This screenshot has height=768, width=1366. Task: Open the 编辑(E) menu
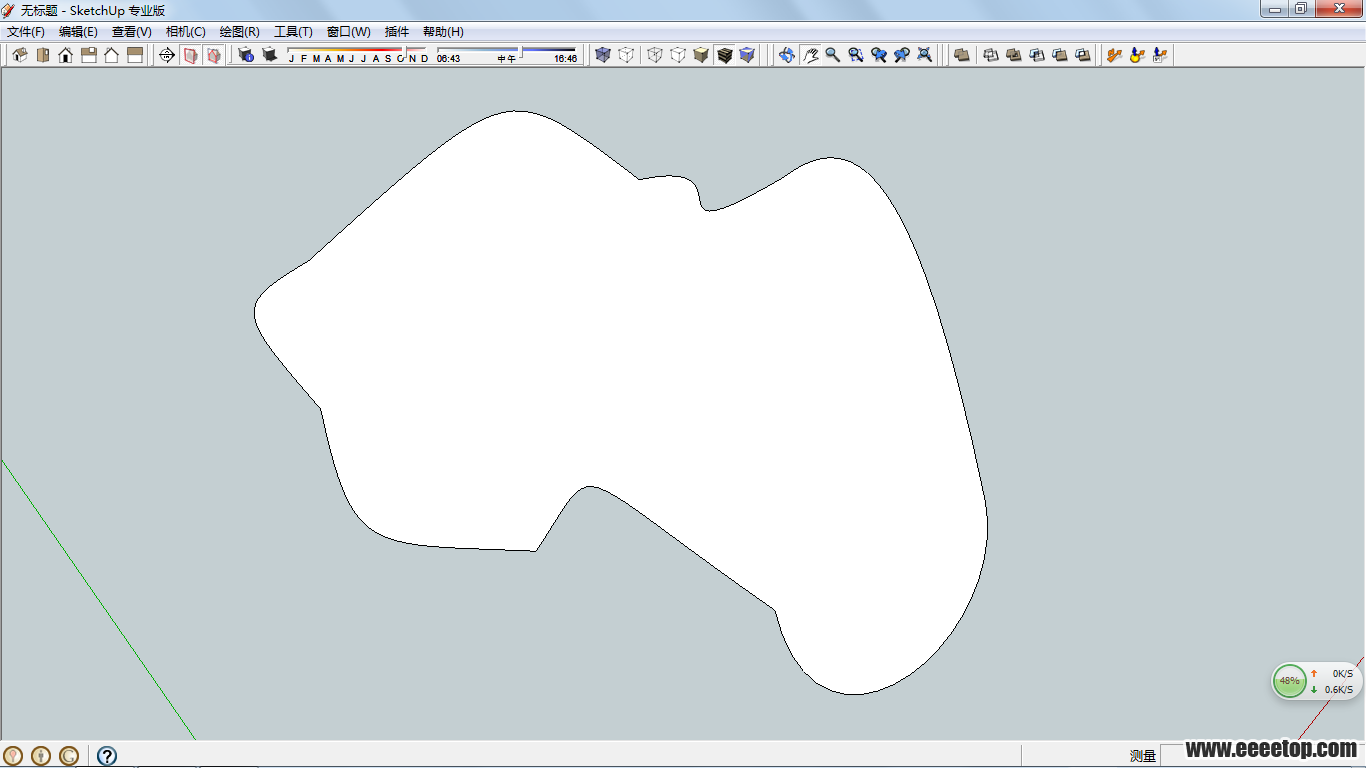[78, 32]
